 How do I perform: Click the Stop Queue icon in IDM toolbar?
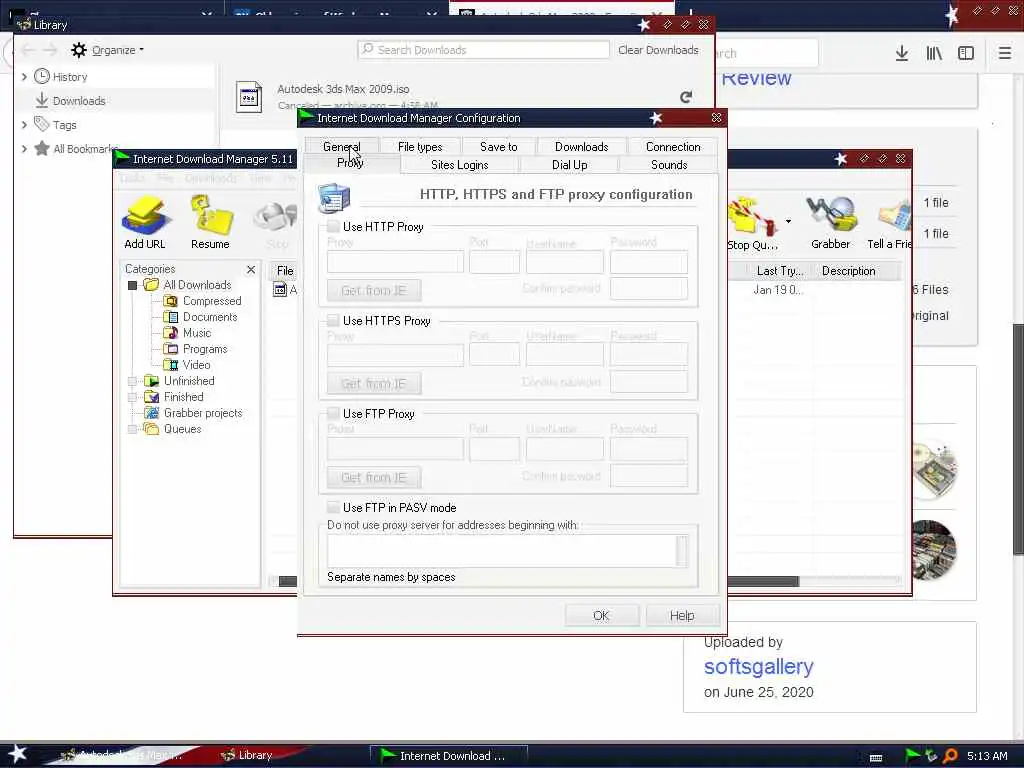click(752, 217)
